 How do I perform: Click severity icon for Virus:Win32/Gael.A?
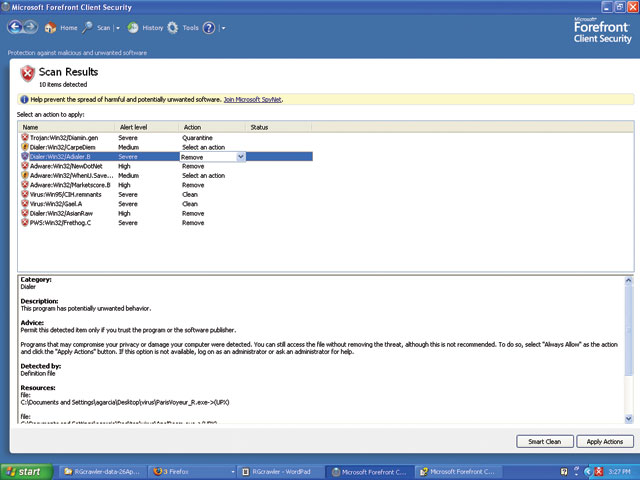[x=25, y=204]
